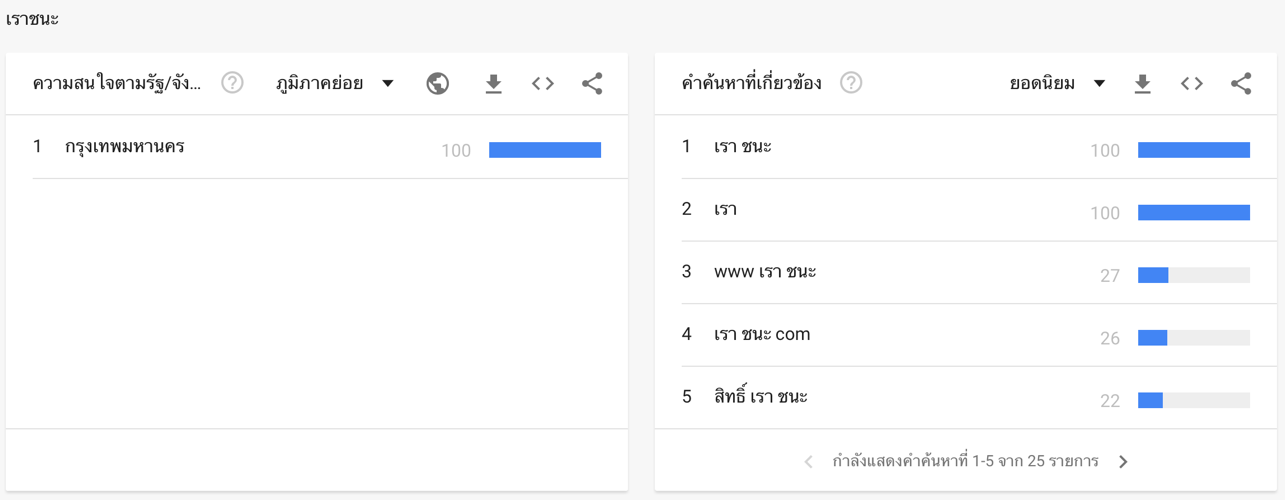Image resolution: width=1285 pixels, height=500 pixels.
Task: Open help for related queries panel
Action: point(851,83)
